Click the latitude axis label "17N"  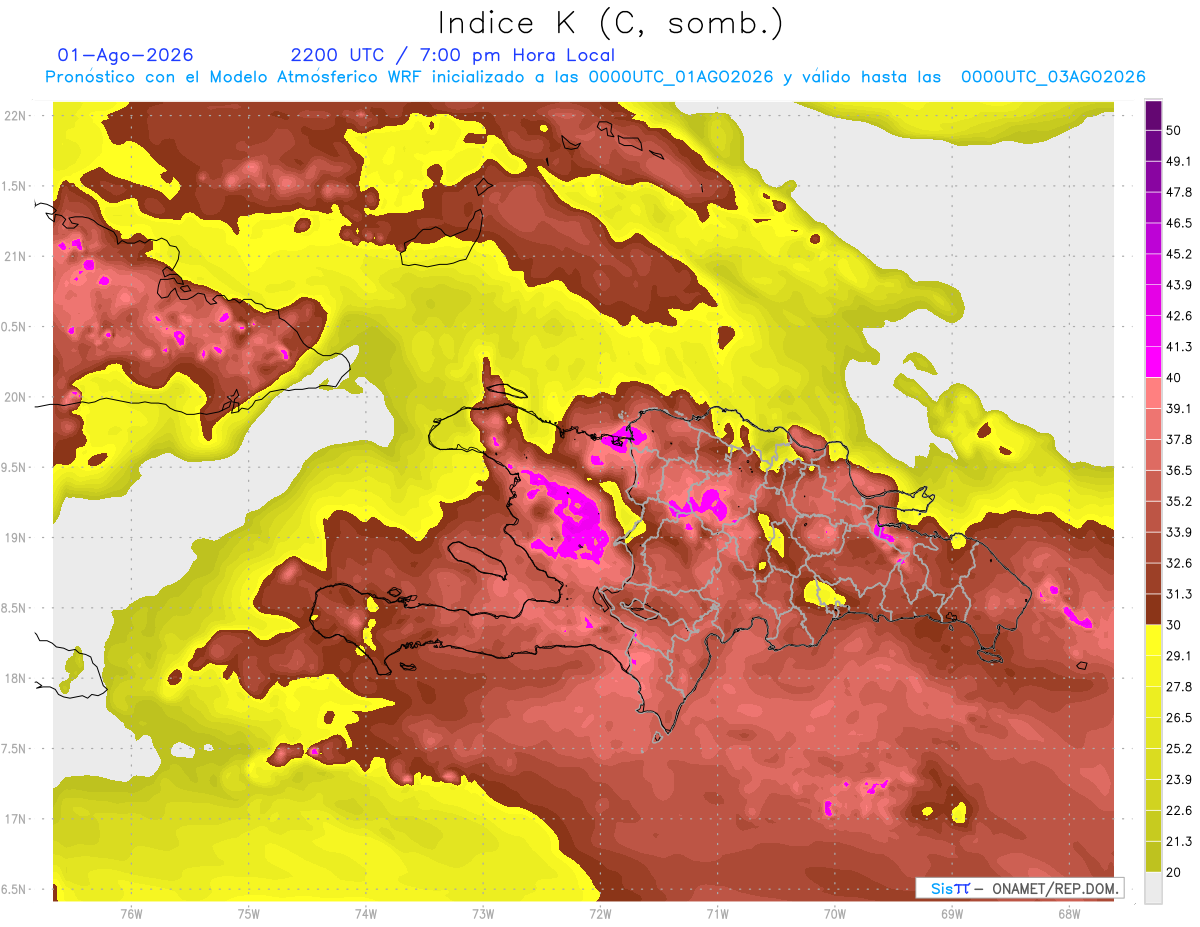coord(15,819)
